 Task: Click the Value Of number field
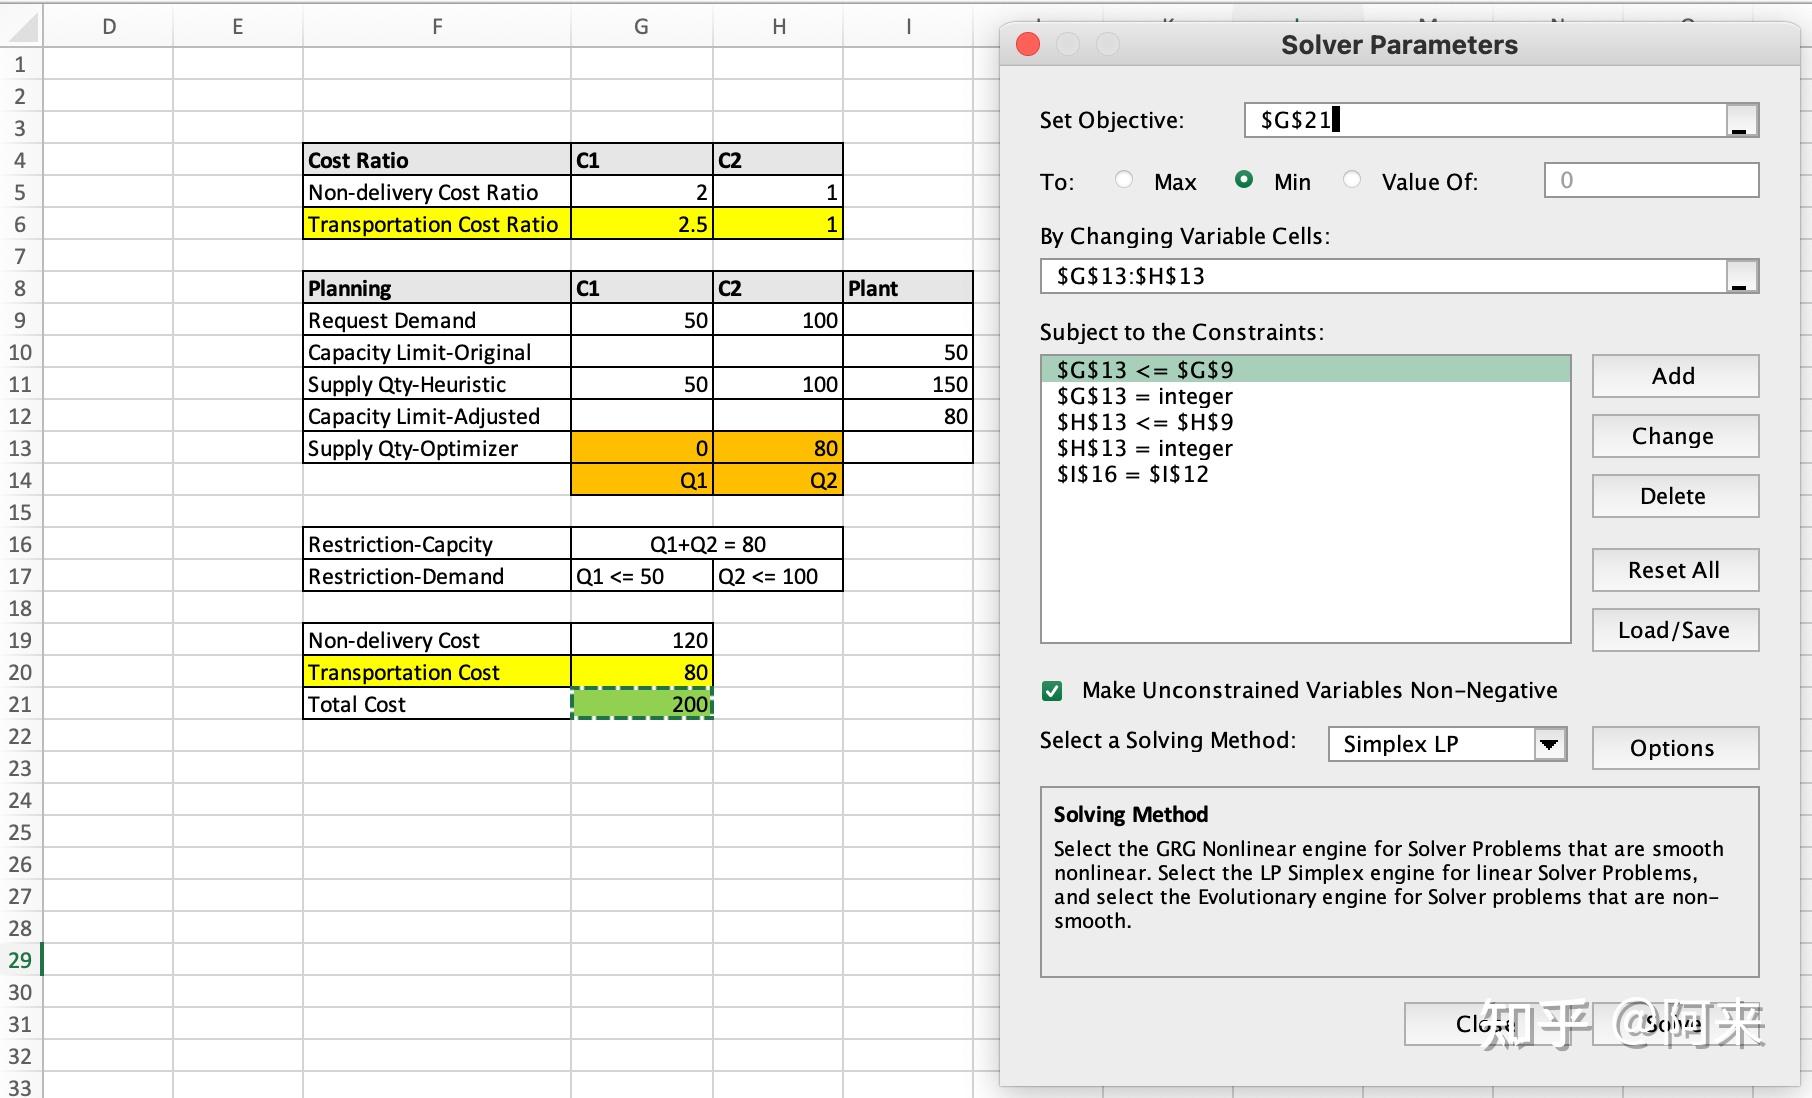click(x=1650, y=181)
